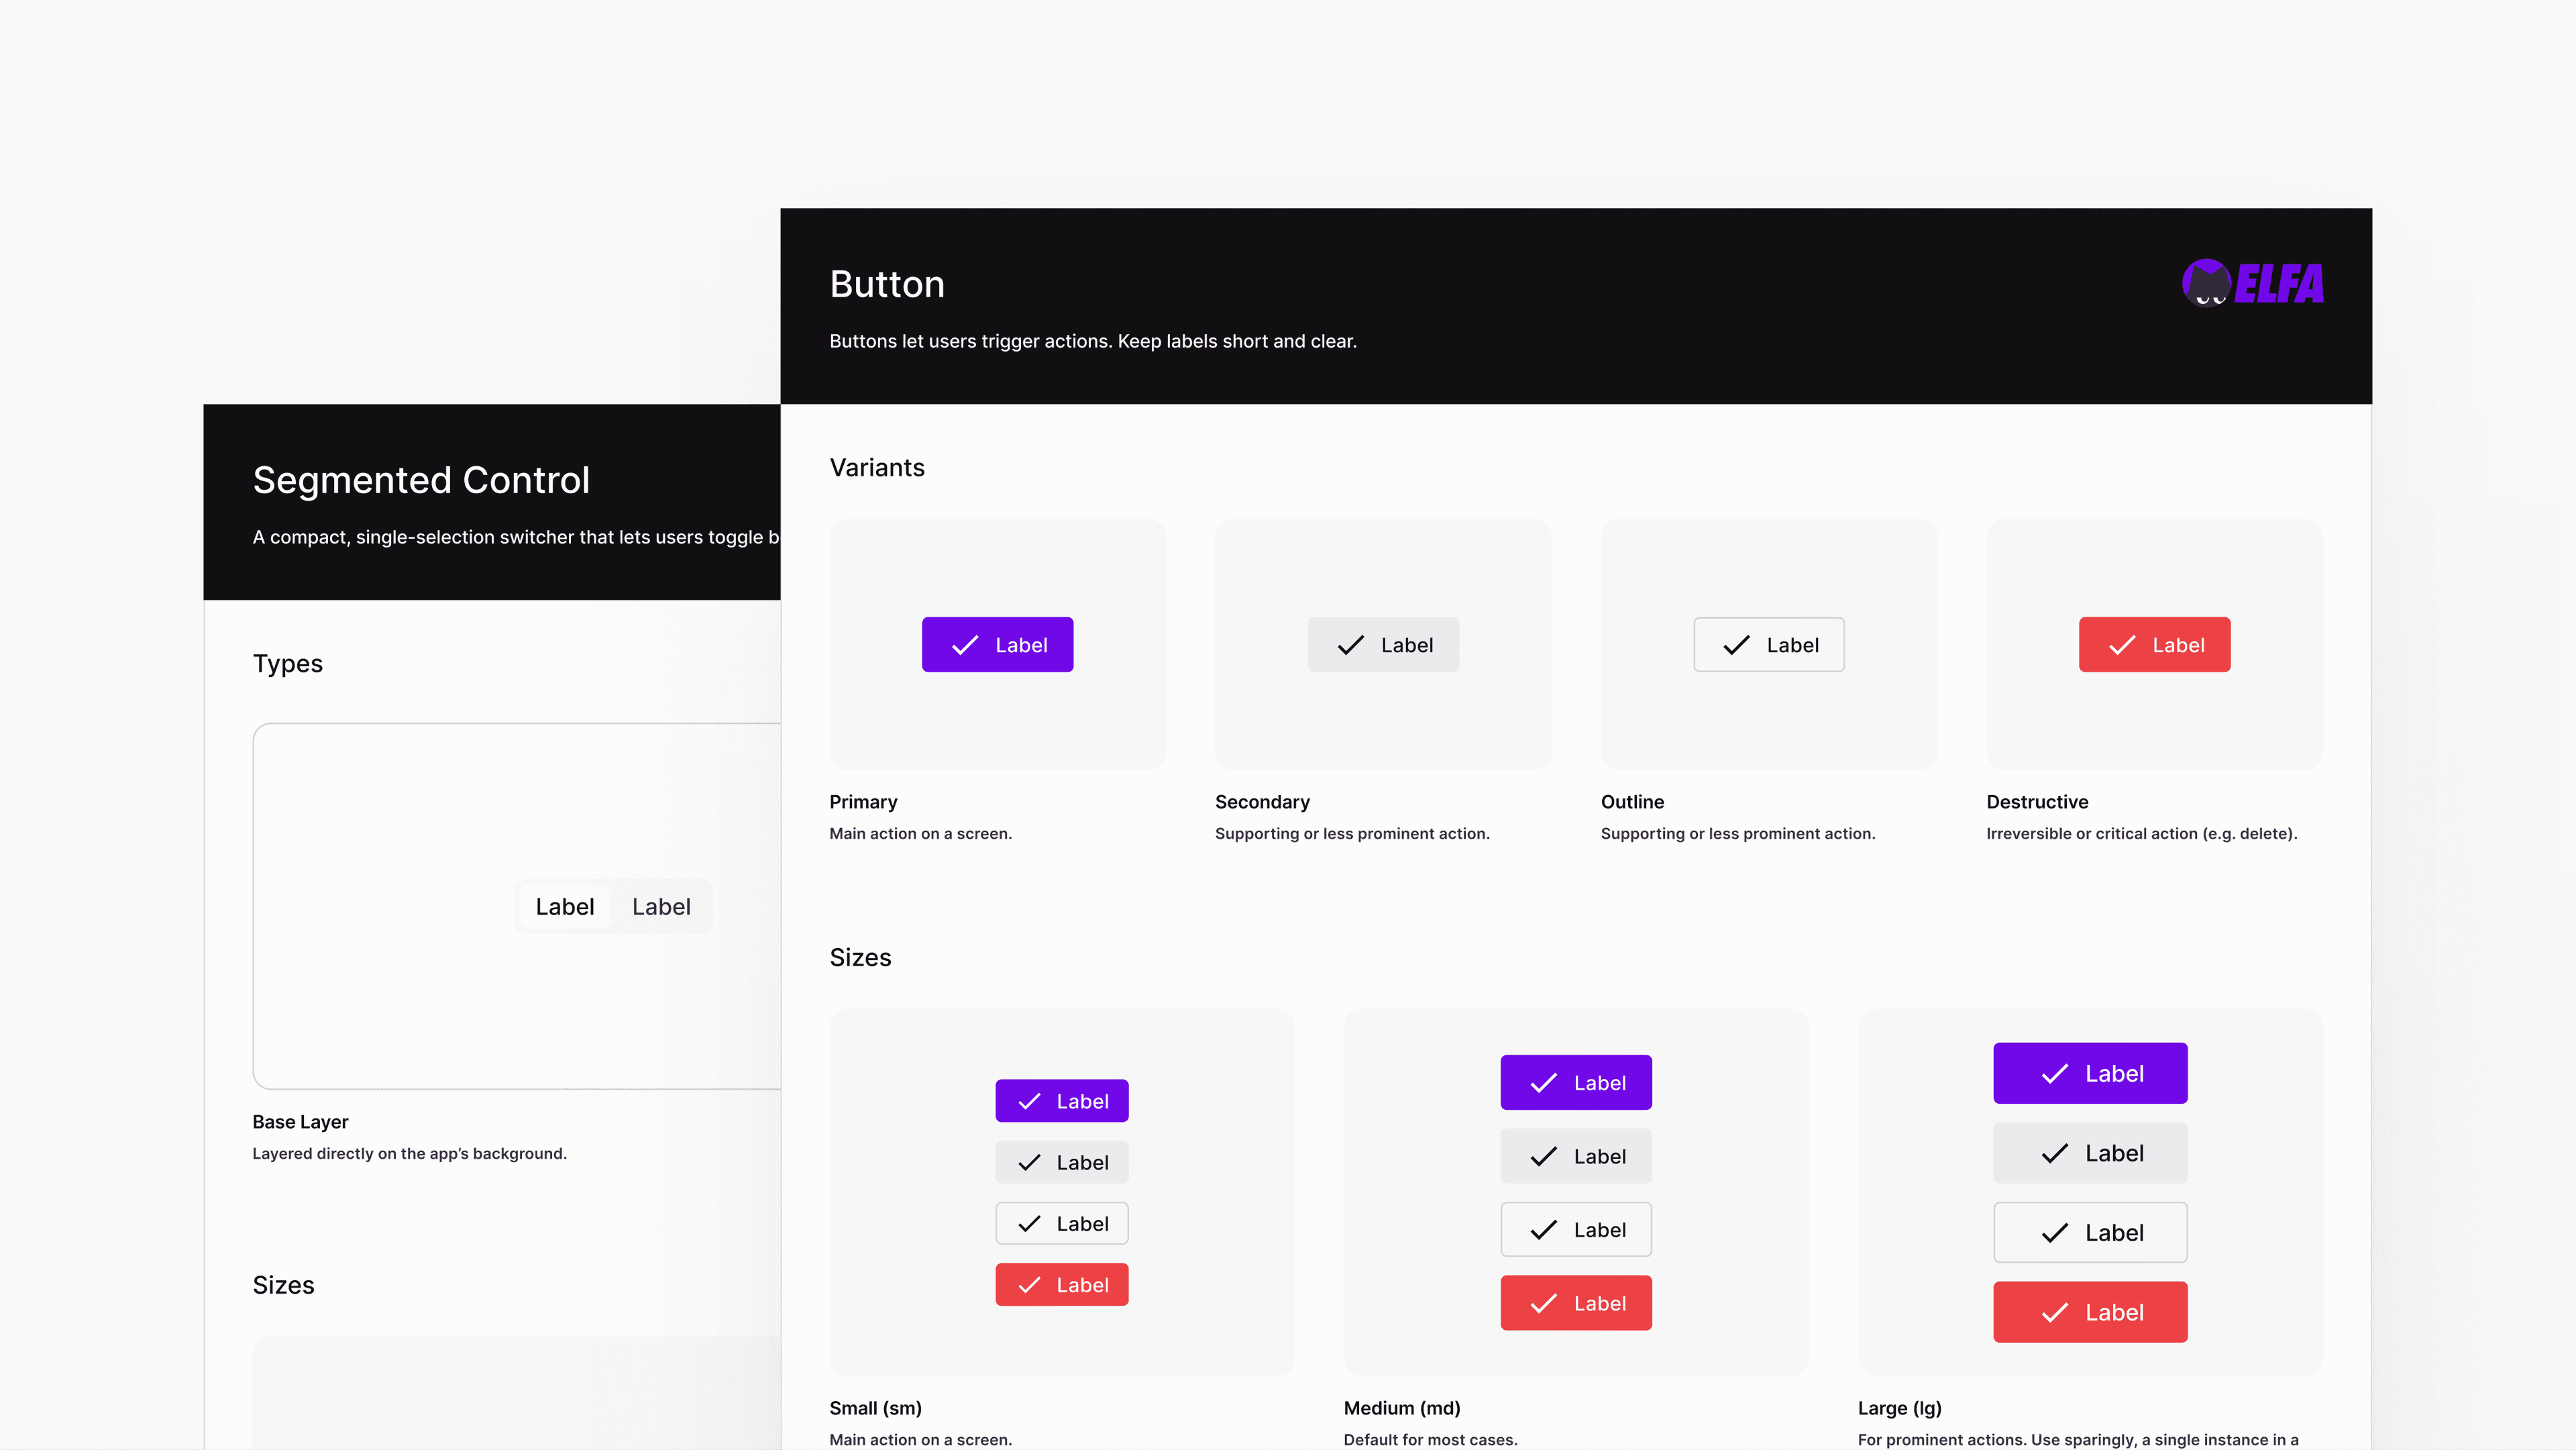Click the Destructive red Label button
2576x1450 pixels.
click(x=2154, y=644)
